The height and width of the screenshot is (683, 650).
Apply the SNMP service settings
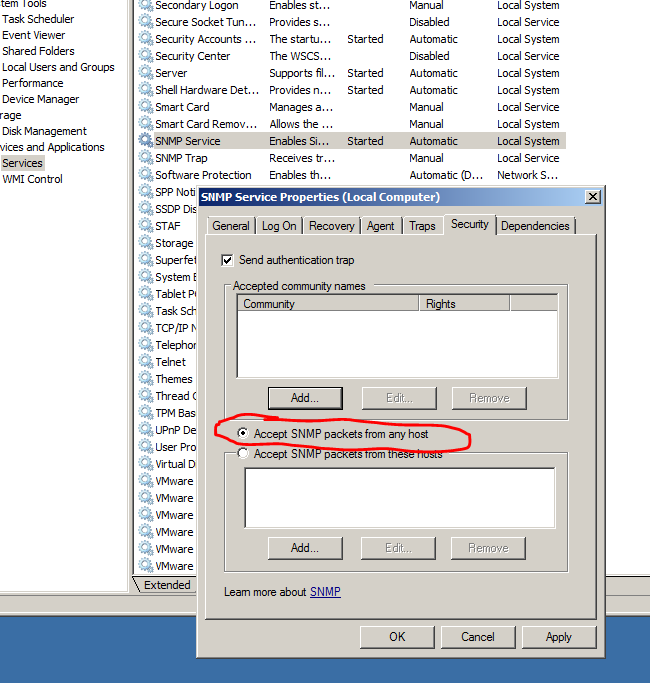[x=559, y=637]
